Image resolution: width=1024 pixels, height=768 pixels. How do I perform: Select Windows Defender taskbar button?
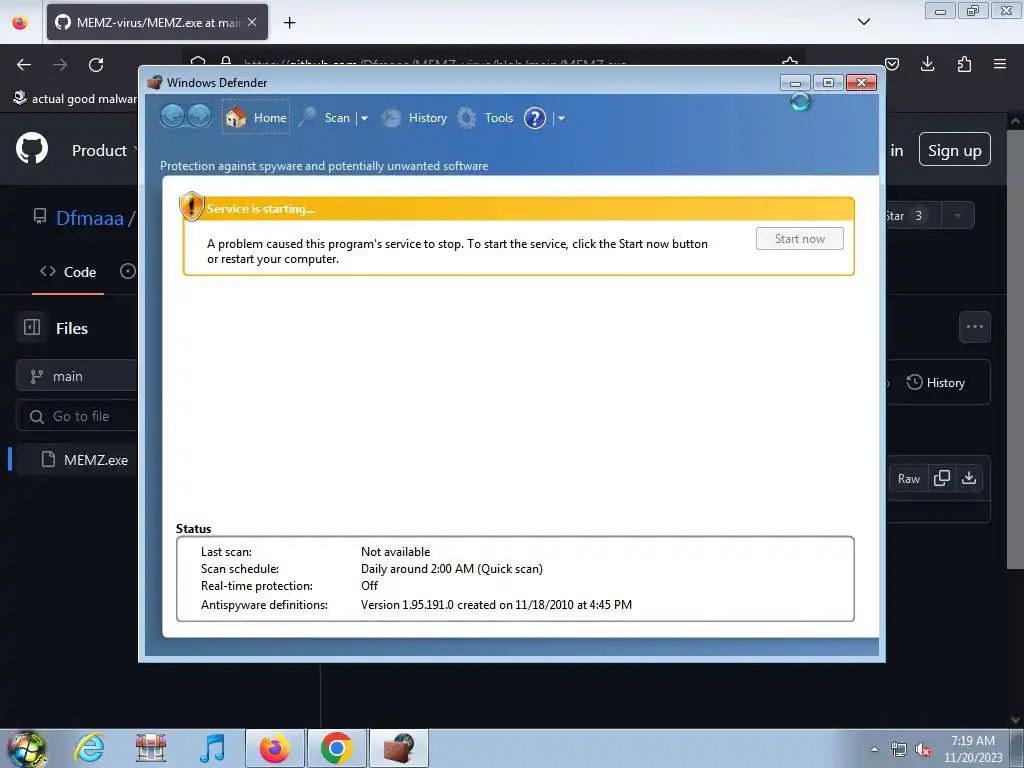tap(398, 748)
